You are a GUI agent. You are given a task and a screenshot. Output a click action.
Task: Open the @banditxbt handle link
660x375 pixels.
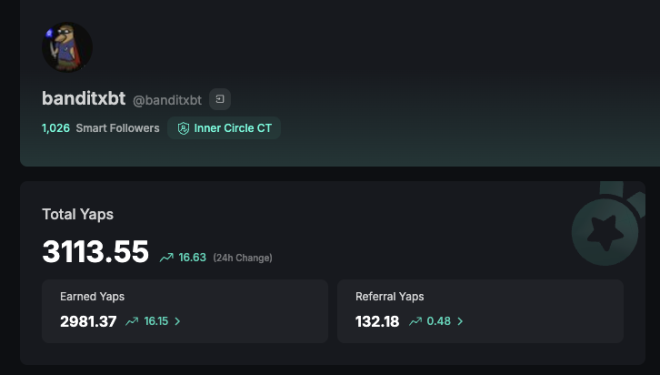point(167,100)
